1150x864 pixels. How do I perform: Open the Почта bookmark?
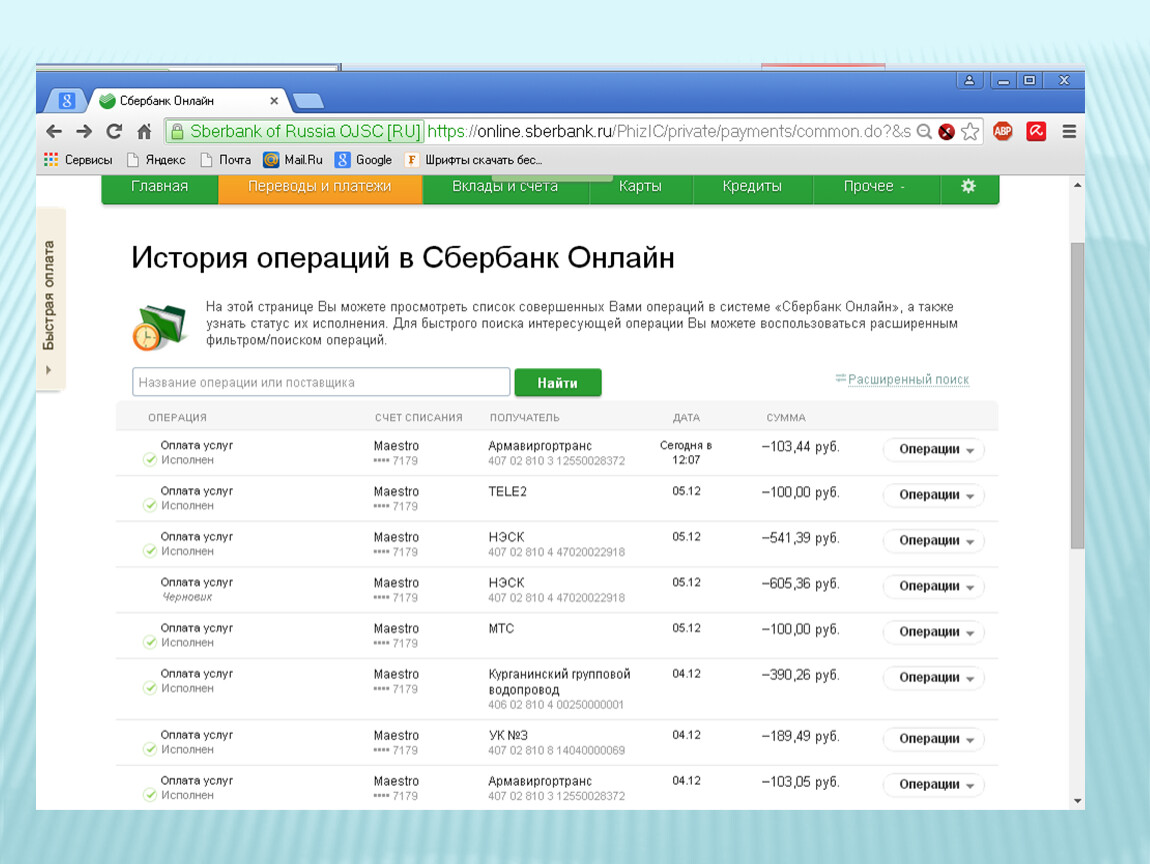226,160
